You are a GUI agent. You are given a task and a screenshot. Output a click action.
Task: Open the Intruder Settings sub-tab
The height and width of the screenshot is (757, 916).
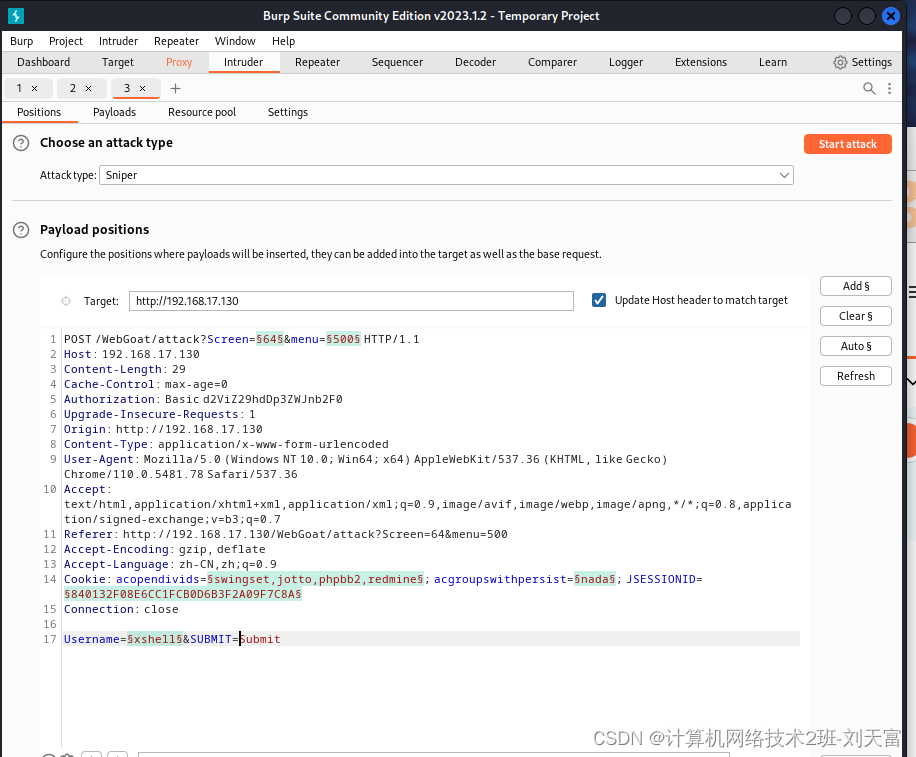pyautogui.click(x=287, y=112)
